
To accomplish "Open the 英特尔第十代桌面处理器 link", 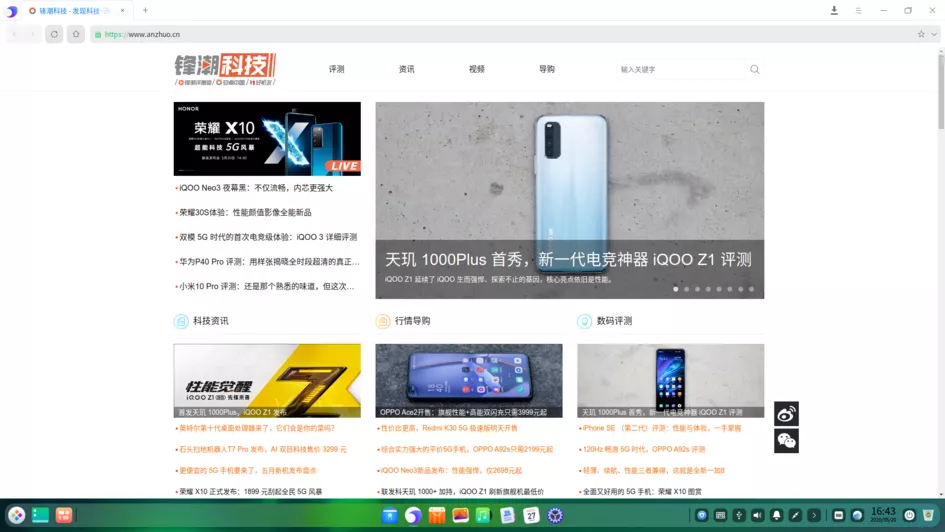I will click(257, 428).
